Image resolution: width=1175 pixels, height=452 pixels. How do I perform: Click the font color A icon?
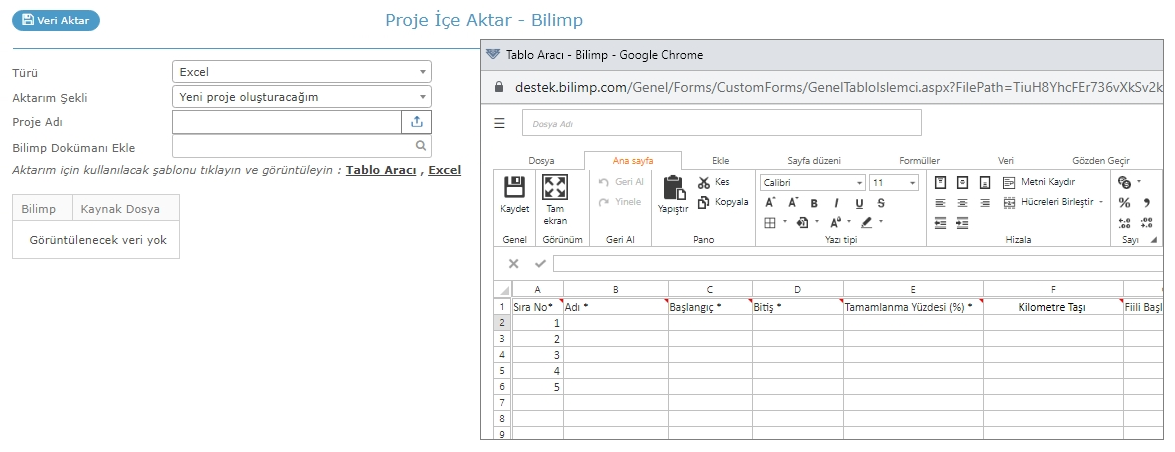click(835, 223)
